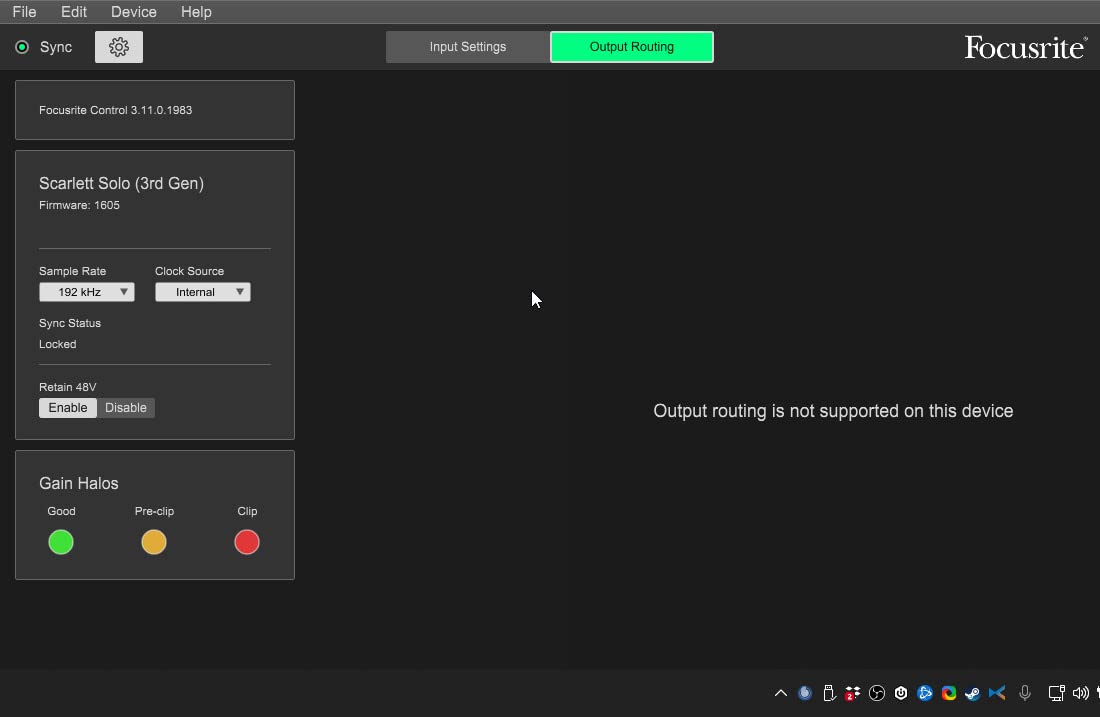Expand the Clock Source Internal dropdown

[x=203, y=292]
